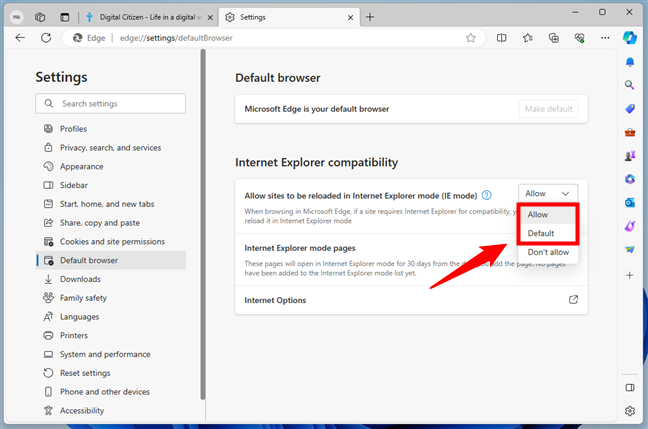Open the paper plane Drop icon in the sidebar
This screenshot has height=429, width=648.
point(629,249)
